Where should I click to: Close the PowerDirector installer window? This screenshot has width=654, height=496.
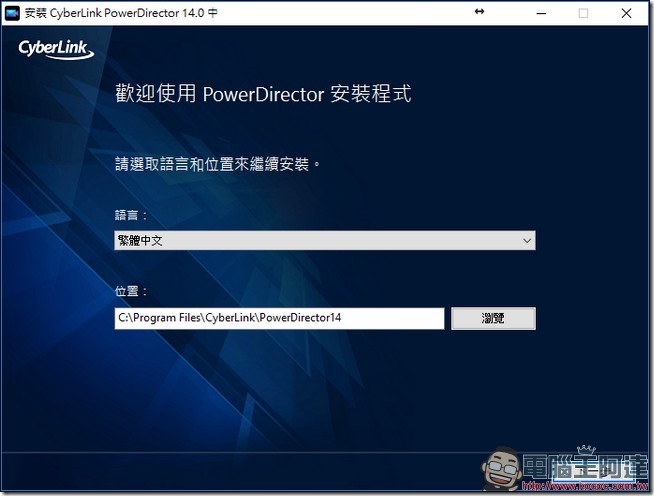coord(626,13)
